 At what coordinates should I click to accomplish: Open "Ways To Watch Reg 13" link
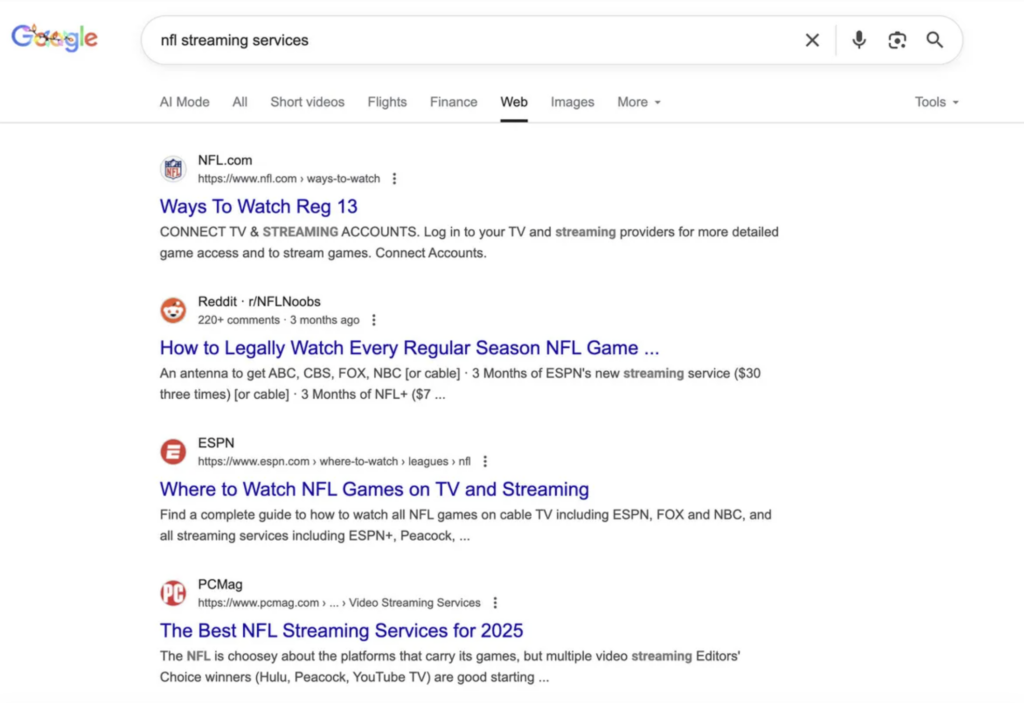(x=258, y=207)
